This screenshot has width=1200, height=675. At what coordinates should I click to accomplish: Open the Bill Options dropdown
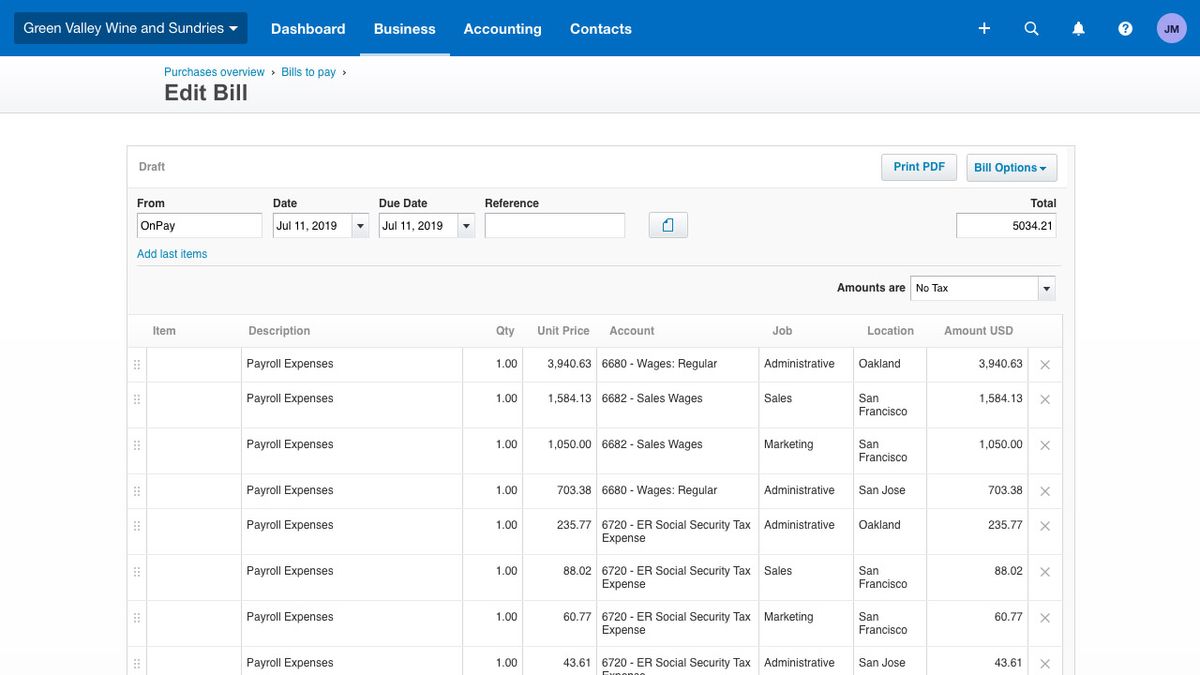click(1011, 168)
